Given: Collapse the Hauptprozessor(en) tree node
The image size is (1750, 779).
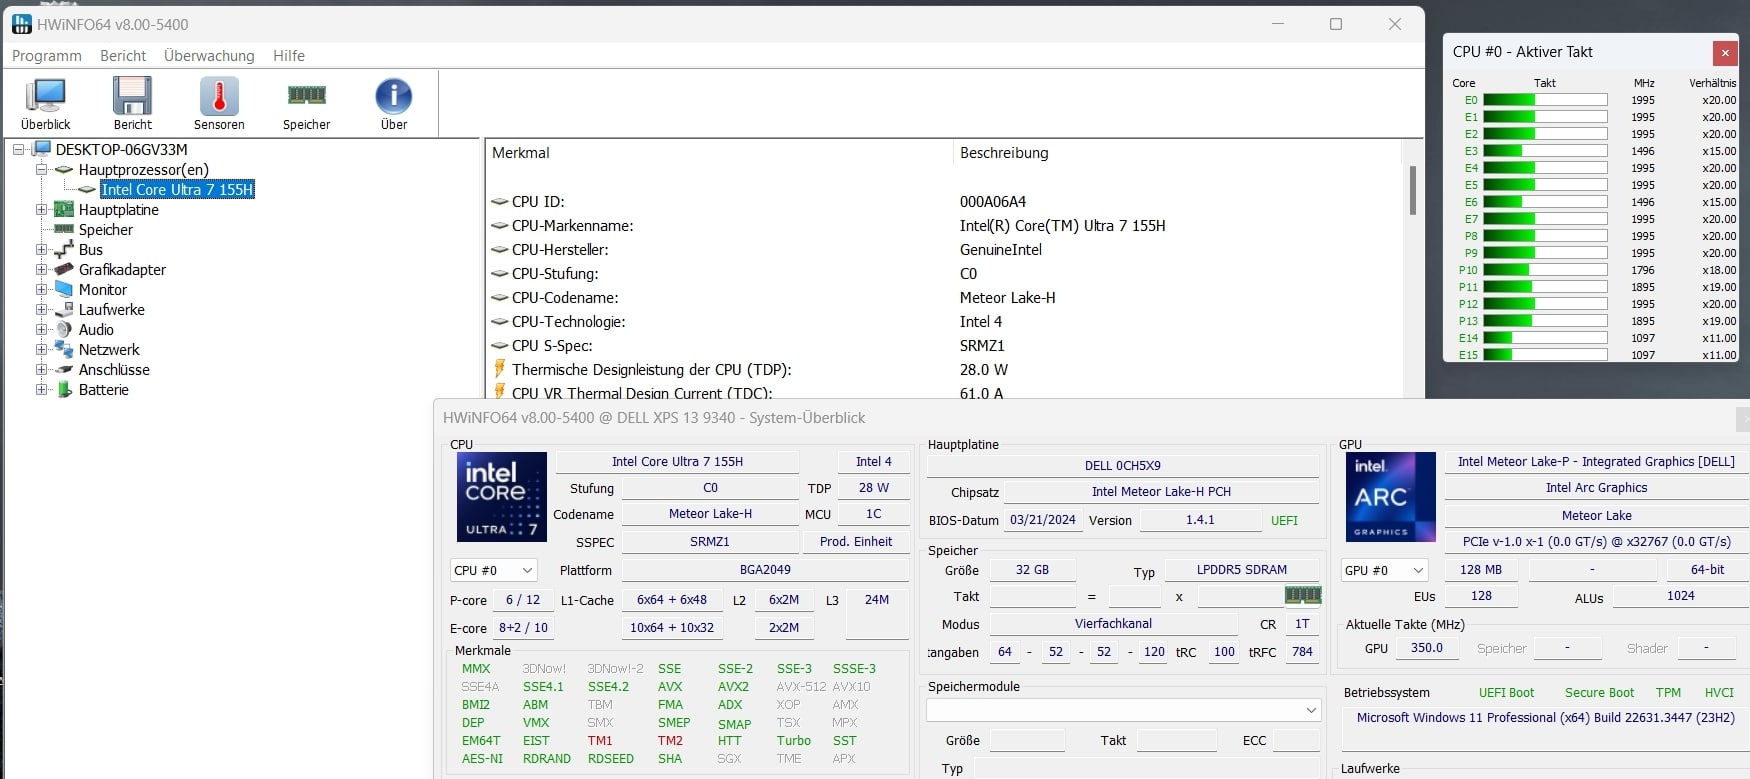Looking at the screenshot, I should tap(42, 170).
